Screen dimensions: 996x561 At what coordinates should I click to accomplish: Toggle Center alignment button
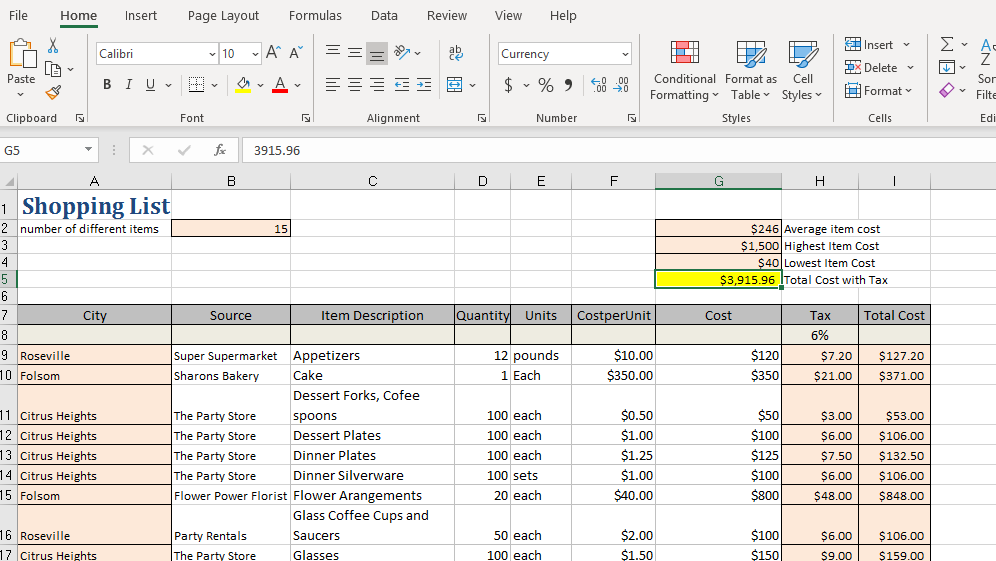pyautogui.click(x=355, y=85)
